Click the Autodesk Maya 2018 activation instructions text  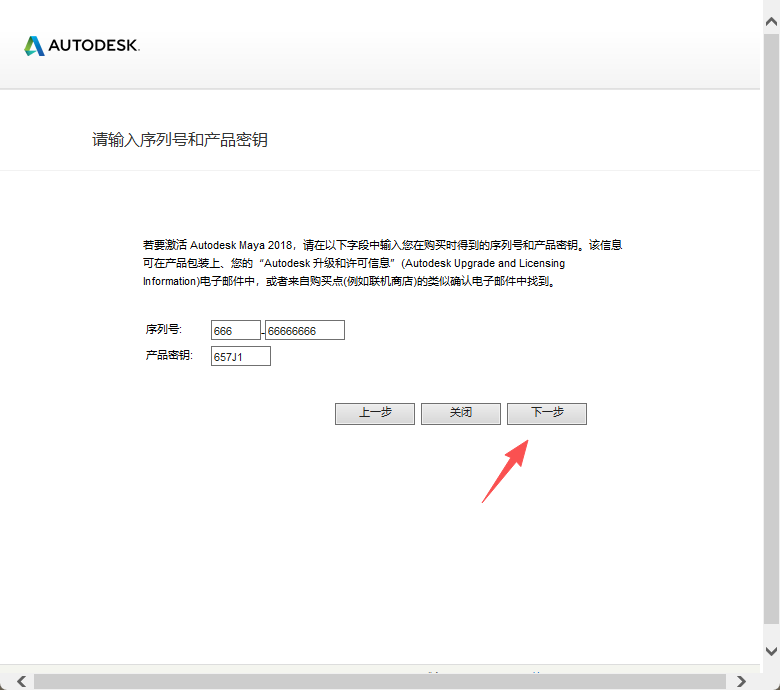pos(383,263)
